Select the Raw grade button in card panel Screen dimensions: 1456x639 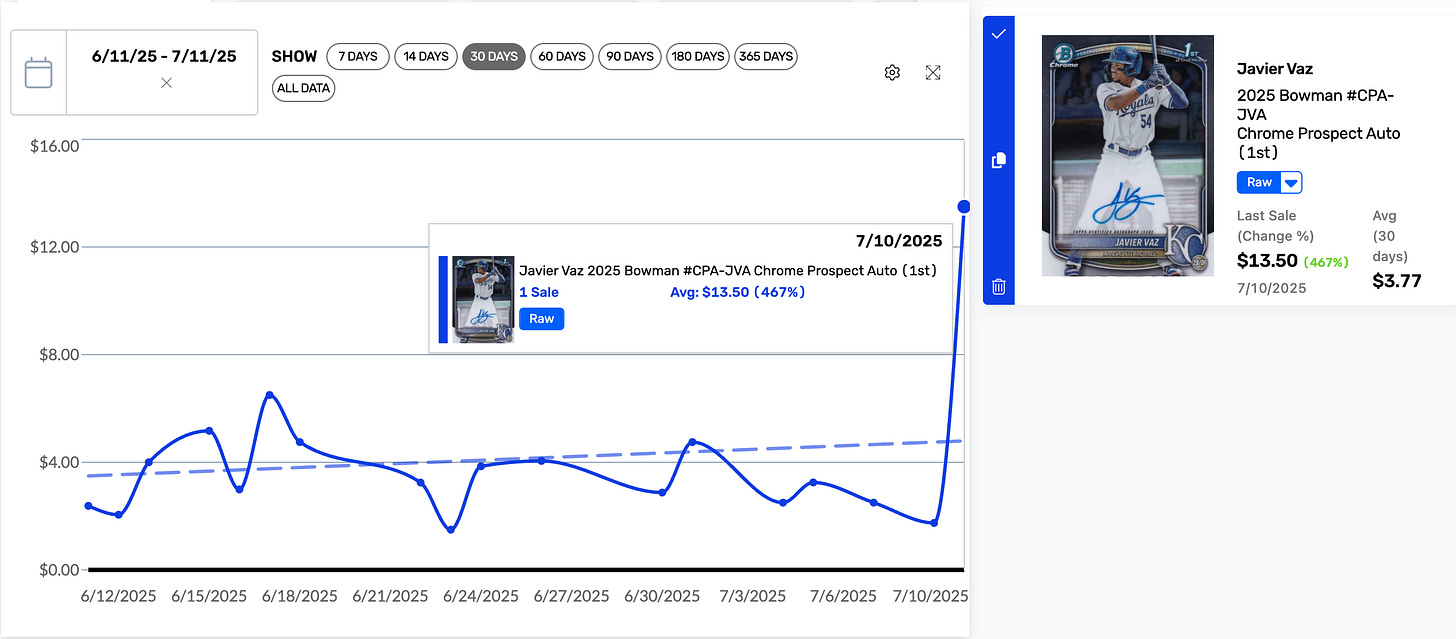coord(1259,183)
